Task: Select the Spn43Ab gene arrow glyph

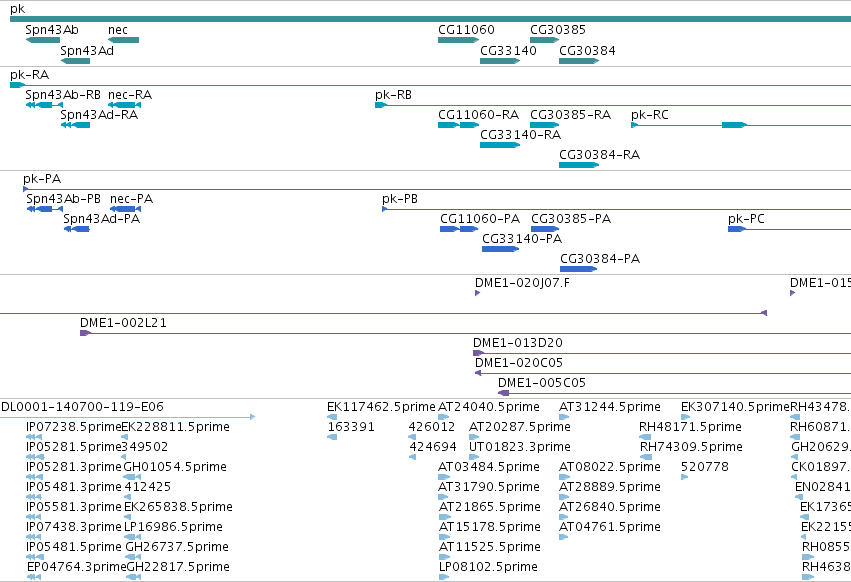Action: (43, 40)
